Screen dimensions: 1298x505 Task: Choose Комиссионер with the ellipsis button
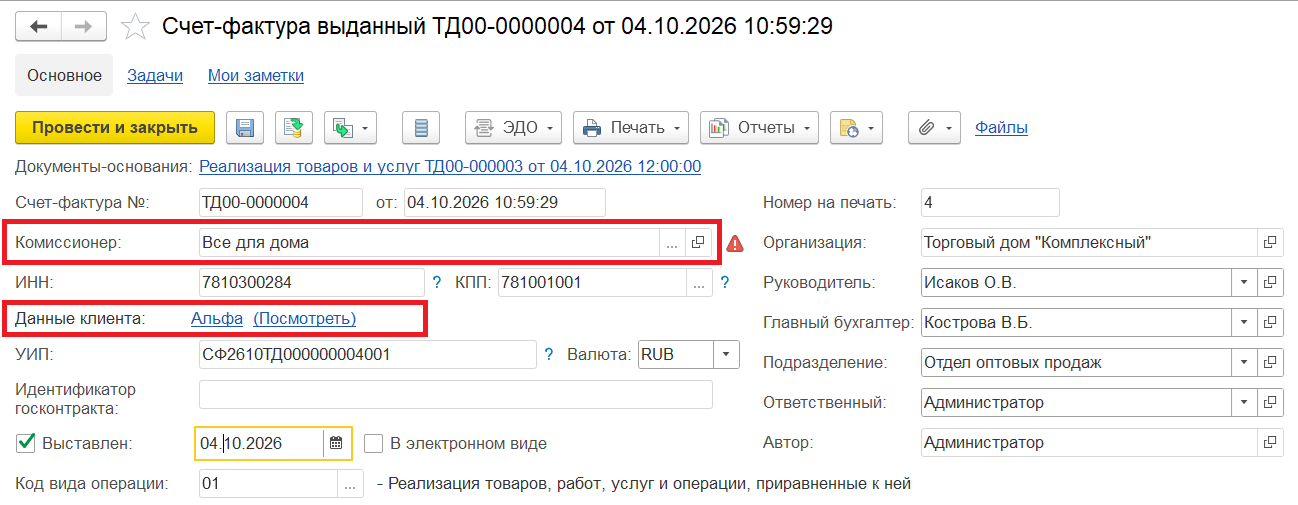click(x=672, y=242)
